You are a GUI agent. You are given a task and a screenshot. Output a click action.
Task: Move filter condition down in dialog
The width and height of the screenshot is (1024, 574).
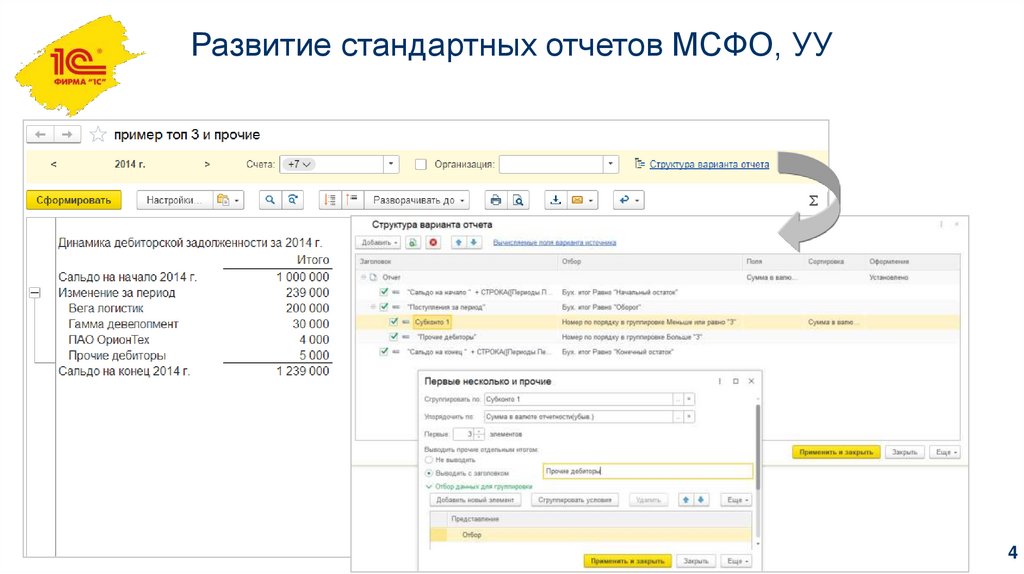pos(701,500)
